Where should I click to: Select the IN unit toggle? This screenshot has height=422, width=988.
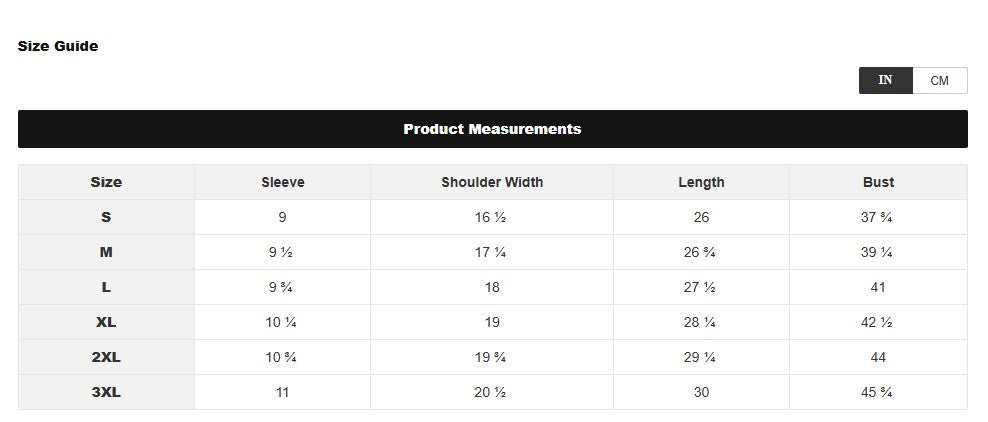coord(885,81)
